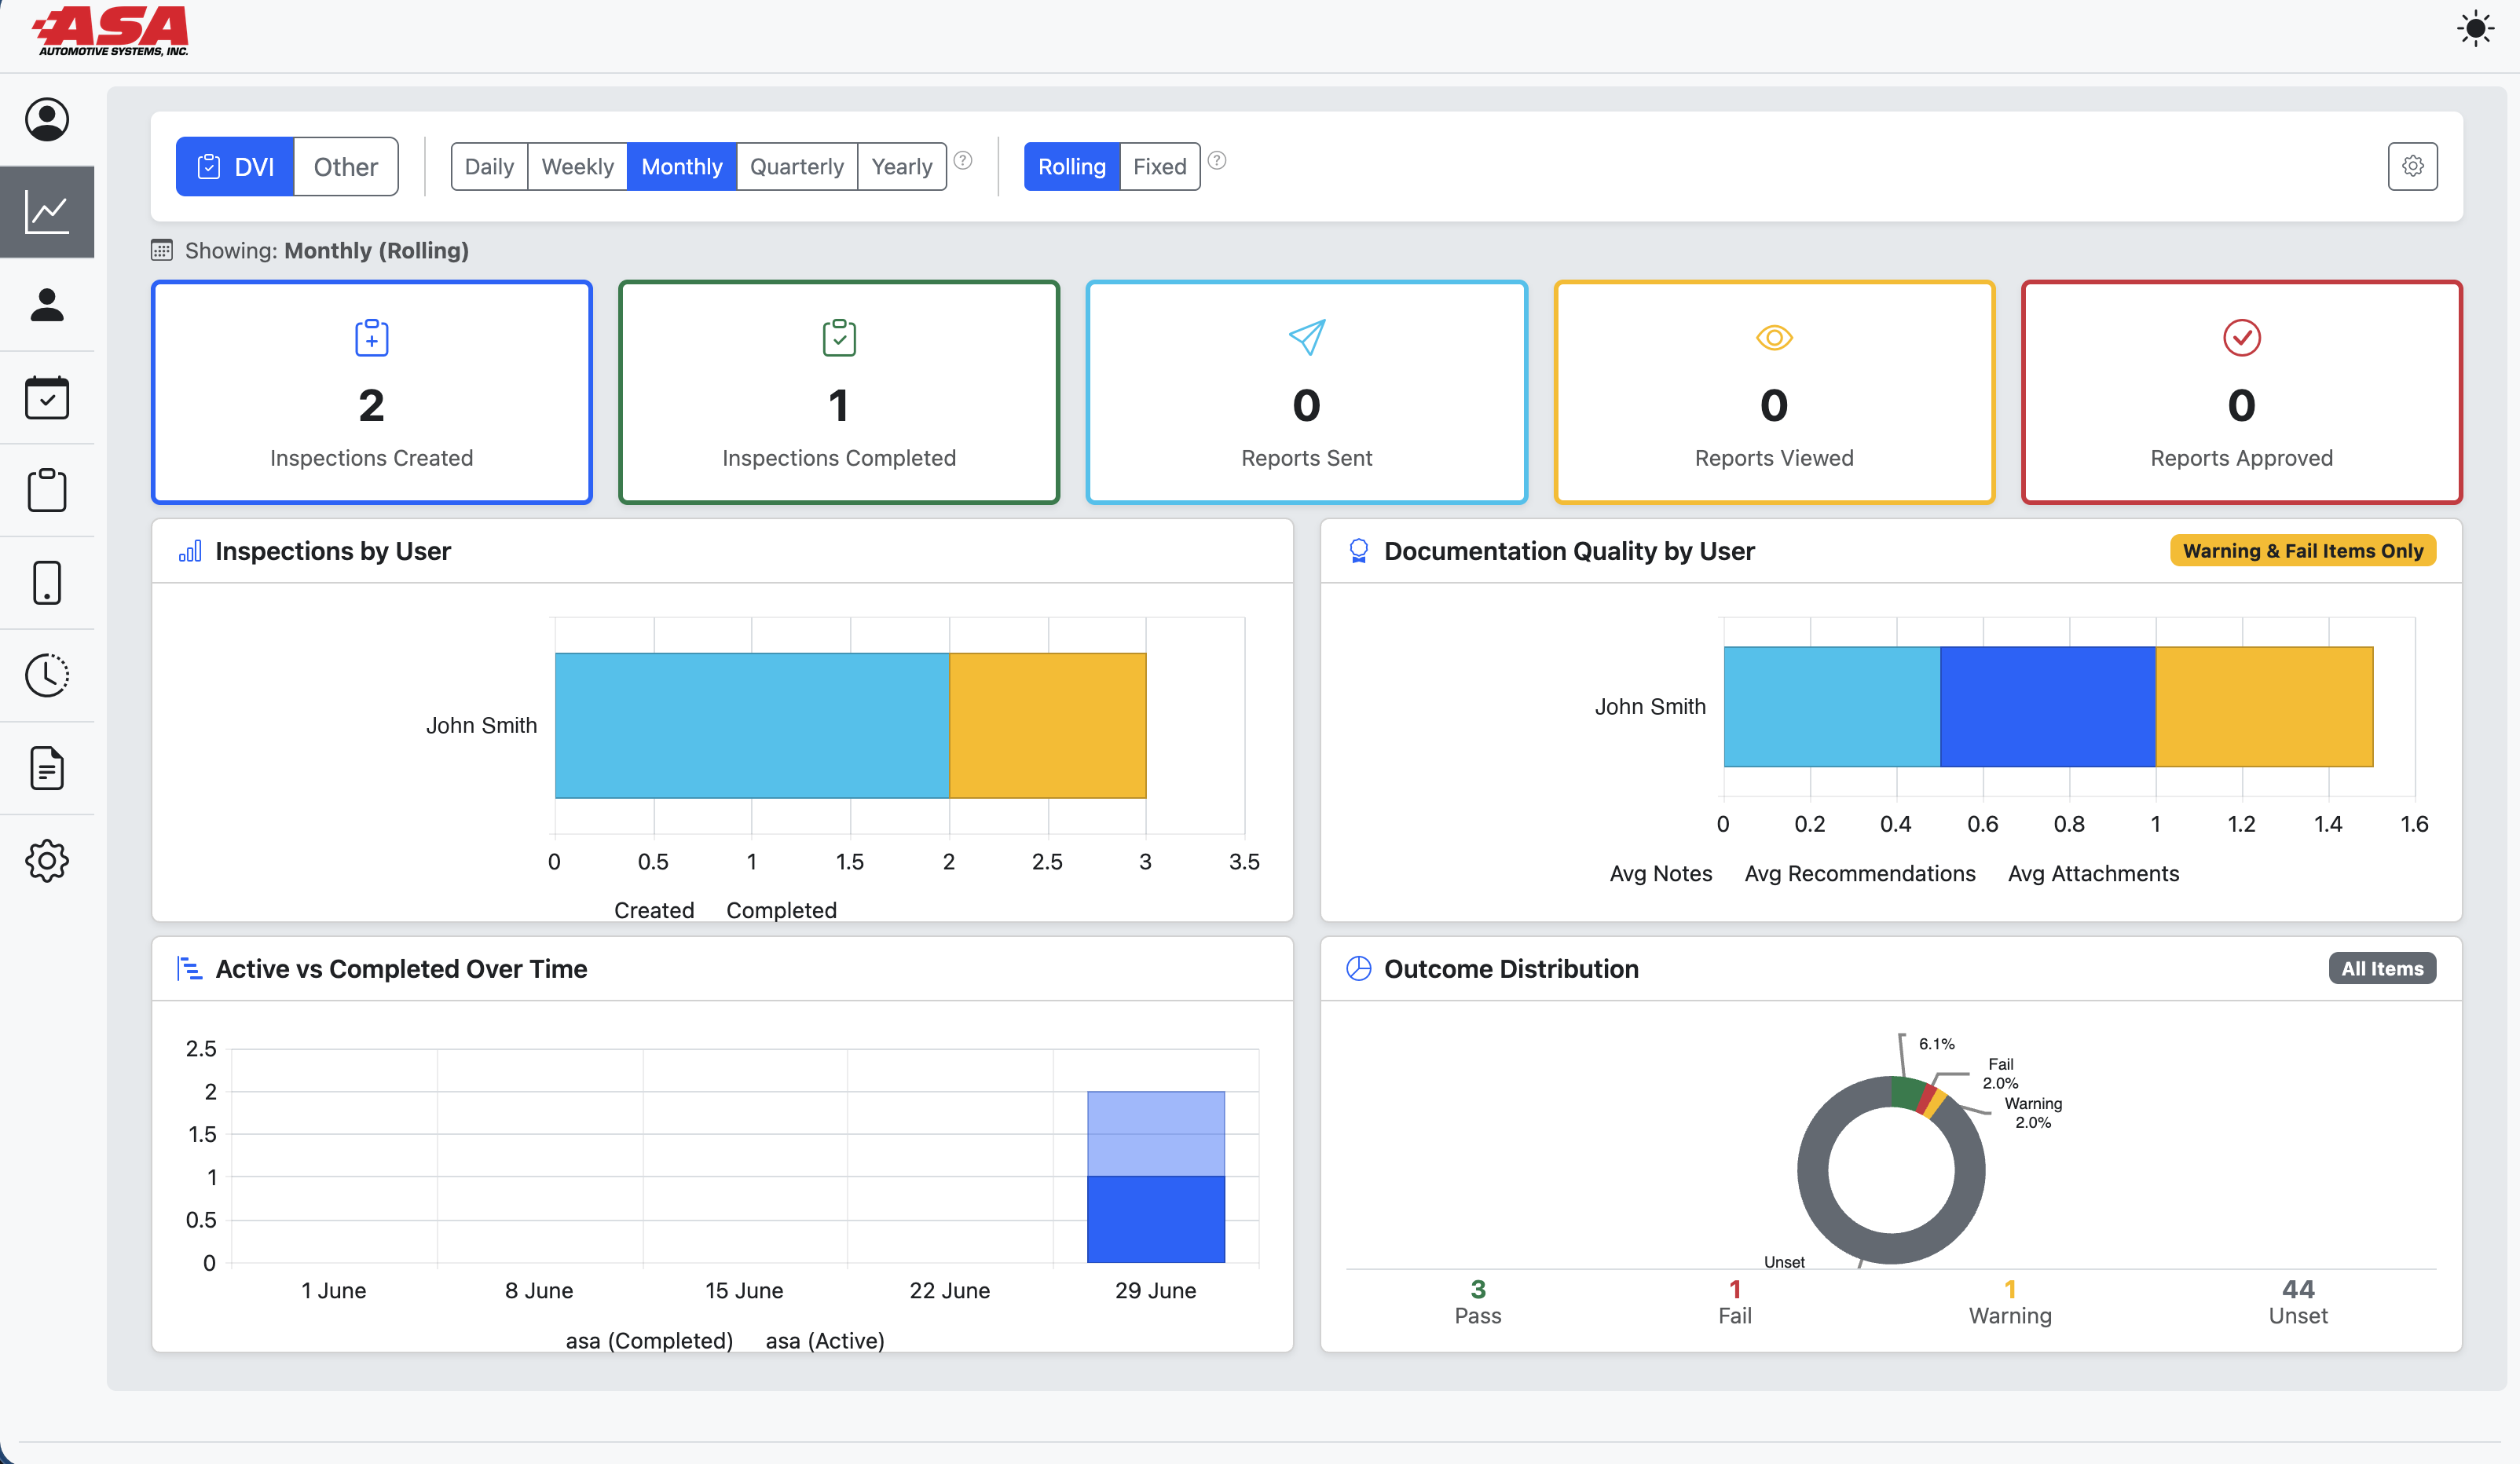Open the user profile sidebar icon

[47, 119]
